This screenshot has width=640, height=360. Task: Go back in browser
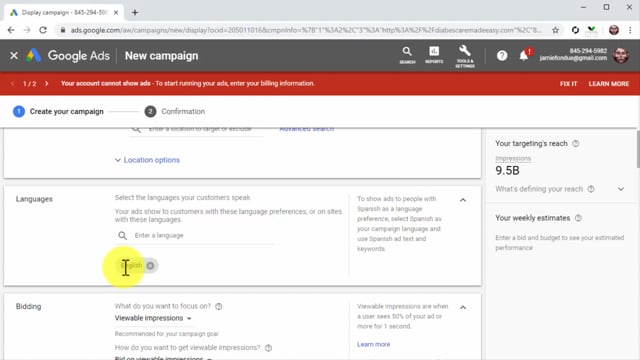pyautogui.click(x=11, y=30)
